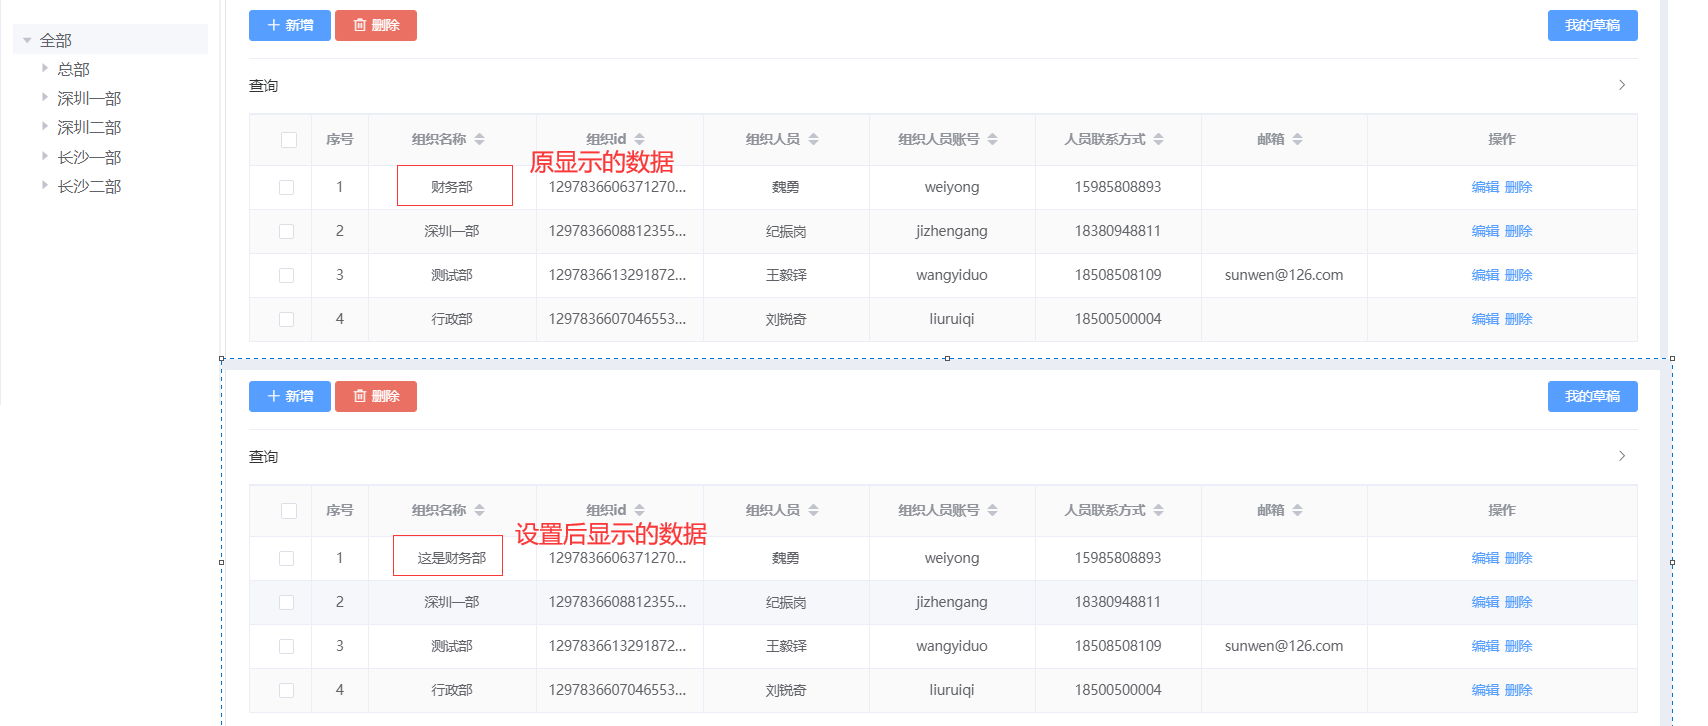This screenshot has width=1708, height=726.
Task: Sort the upper table by 组织人员账号
Action: [992, 139]
